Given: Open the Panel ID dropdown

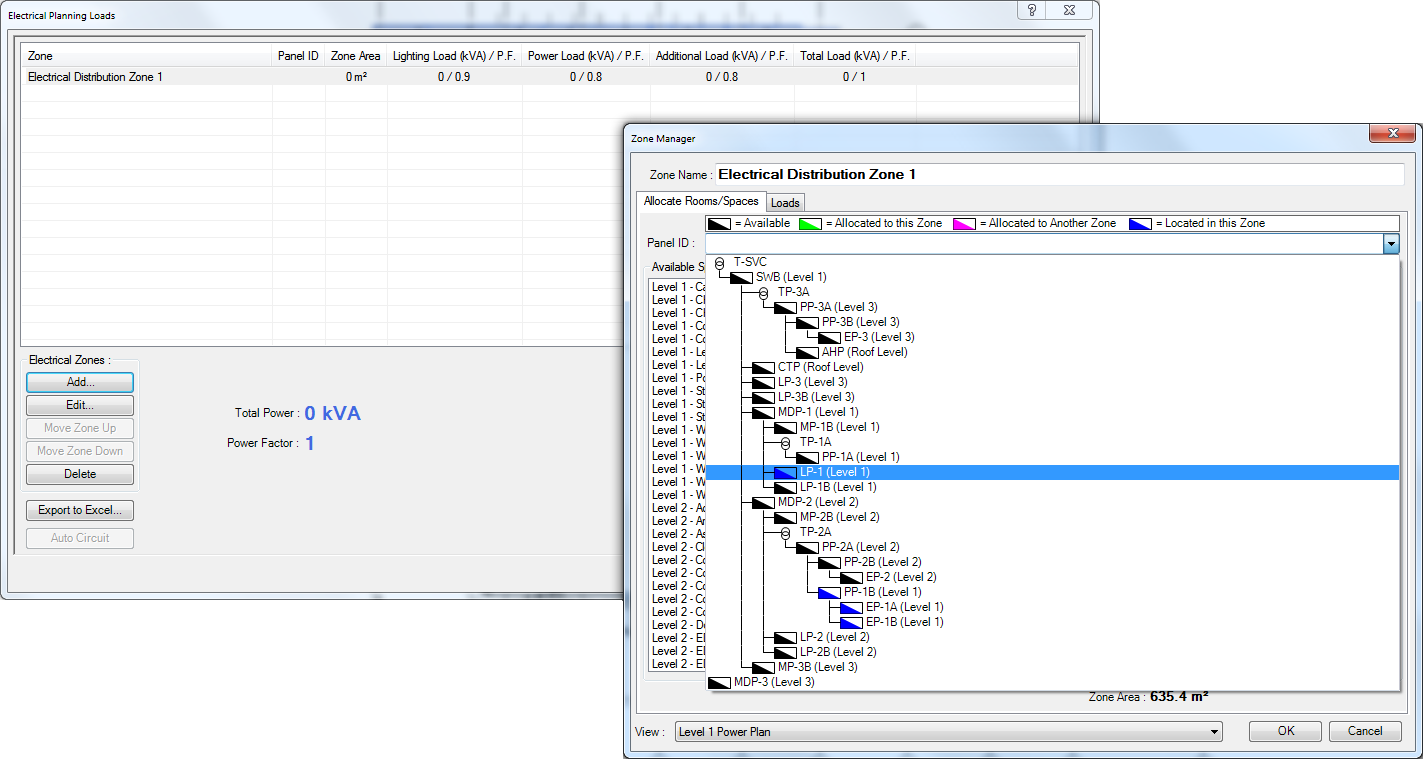Looking at the screenshot, I should (x=1390, y=243).
